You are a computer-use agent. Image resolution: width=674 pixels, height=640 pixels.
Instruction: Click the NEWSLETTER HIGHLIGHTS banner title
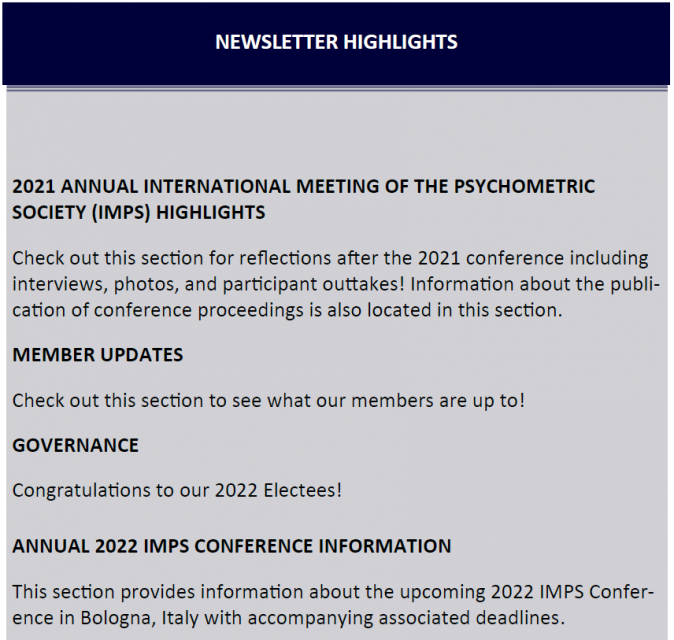[336, 42]
